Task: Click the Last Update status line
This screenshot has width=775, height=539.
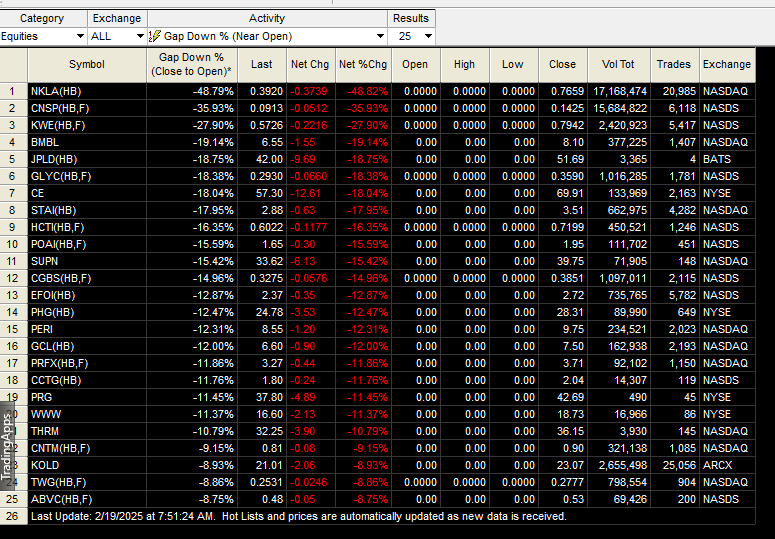Action: click(x=299, y=516)
